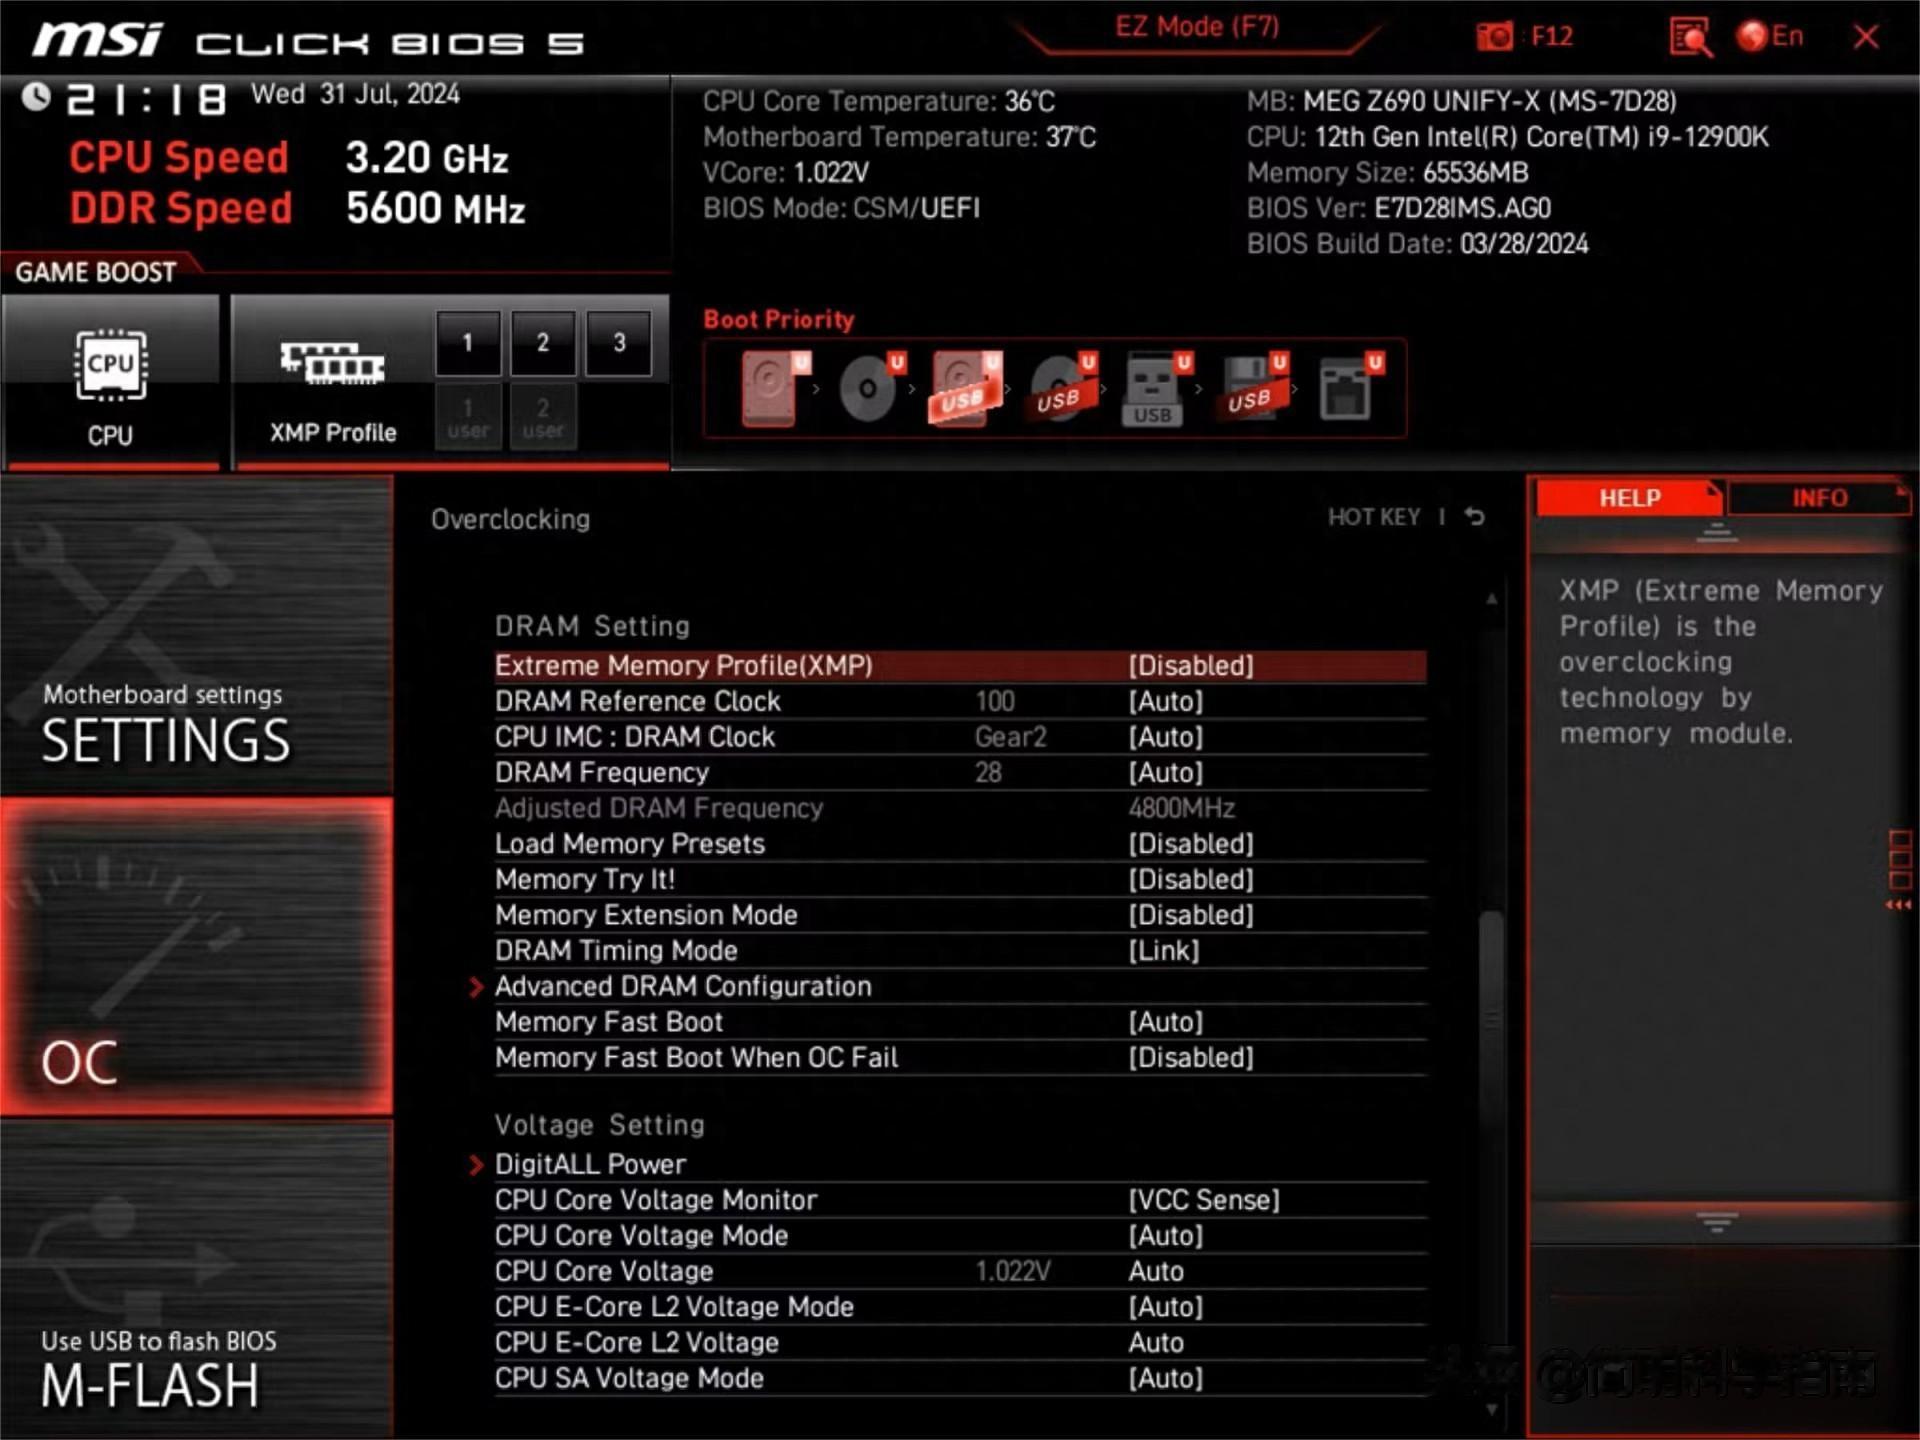The height and width of the screenshot is (1440, 1920).
Task: Select the USB floppy boot device
Action: [x=1252, y=388]
